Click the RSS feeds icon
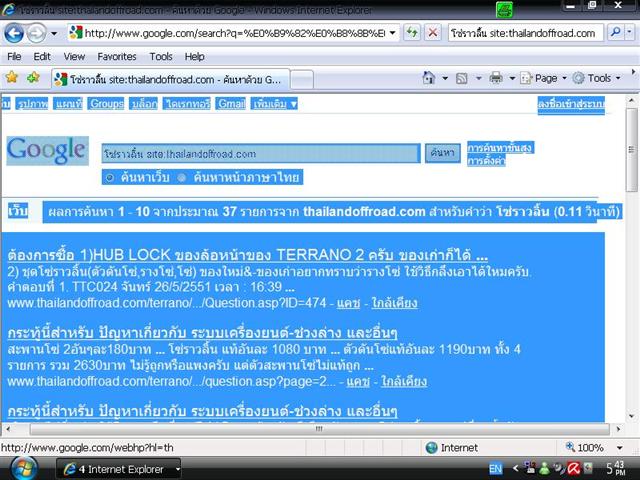The width and height of the screenshot is (640, 480). (x=462, y=78)
